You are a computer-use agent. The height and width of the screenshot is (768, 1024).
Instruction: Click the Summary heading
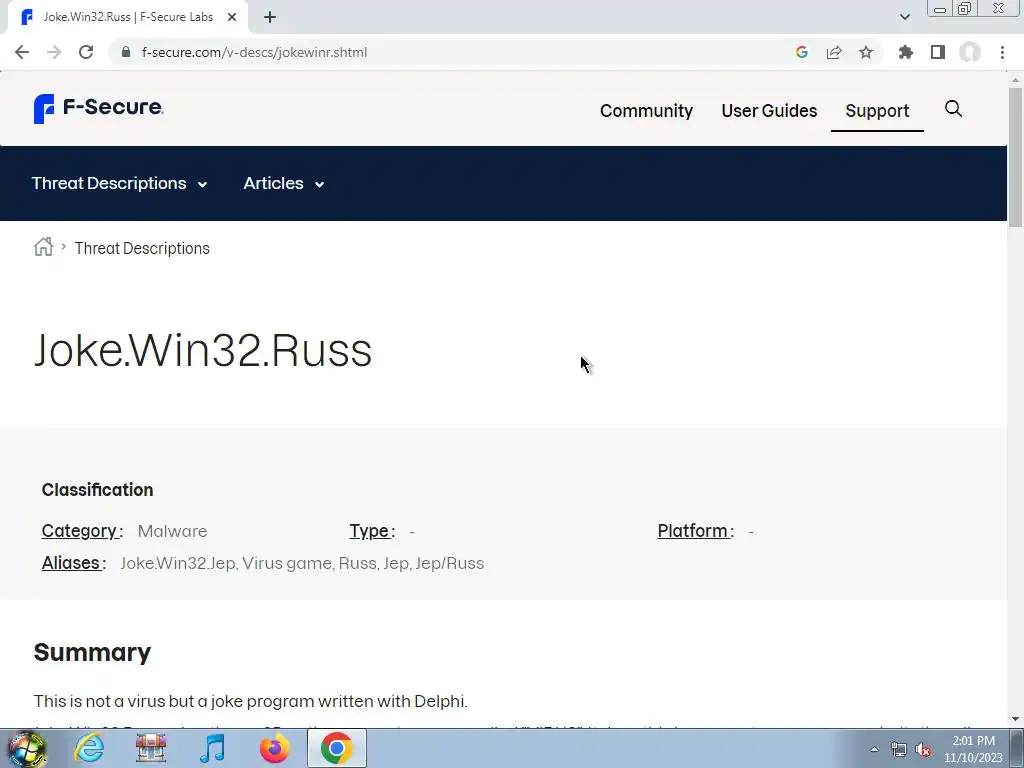point(92,652)
